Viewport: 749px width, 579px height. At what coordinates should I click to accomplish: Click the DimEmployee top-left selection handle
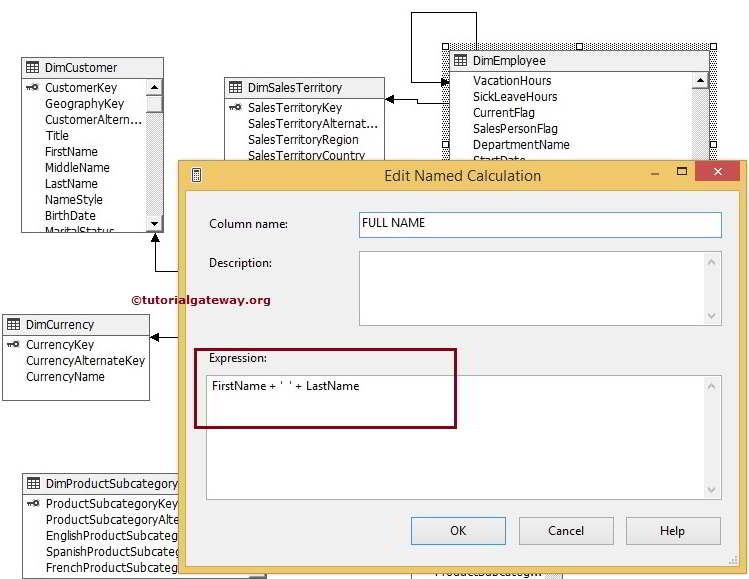446,46
